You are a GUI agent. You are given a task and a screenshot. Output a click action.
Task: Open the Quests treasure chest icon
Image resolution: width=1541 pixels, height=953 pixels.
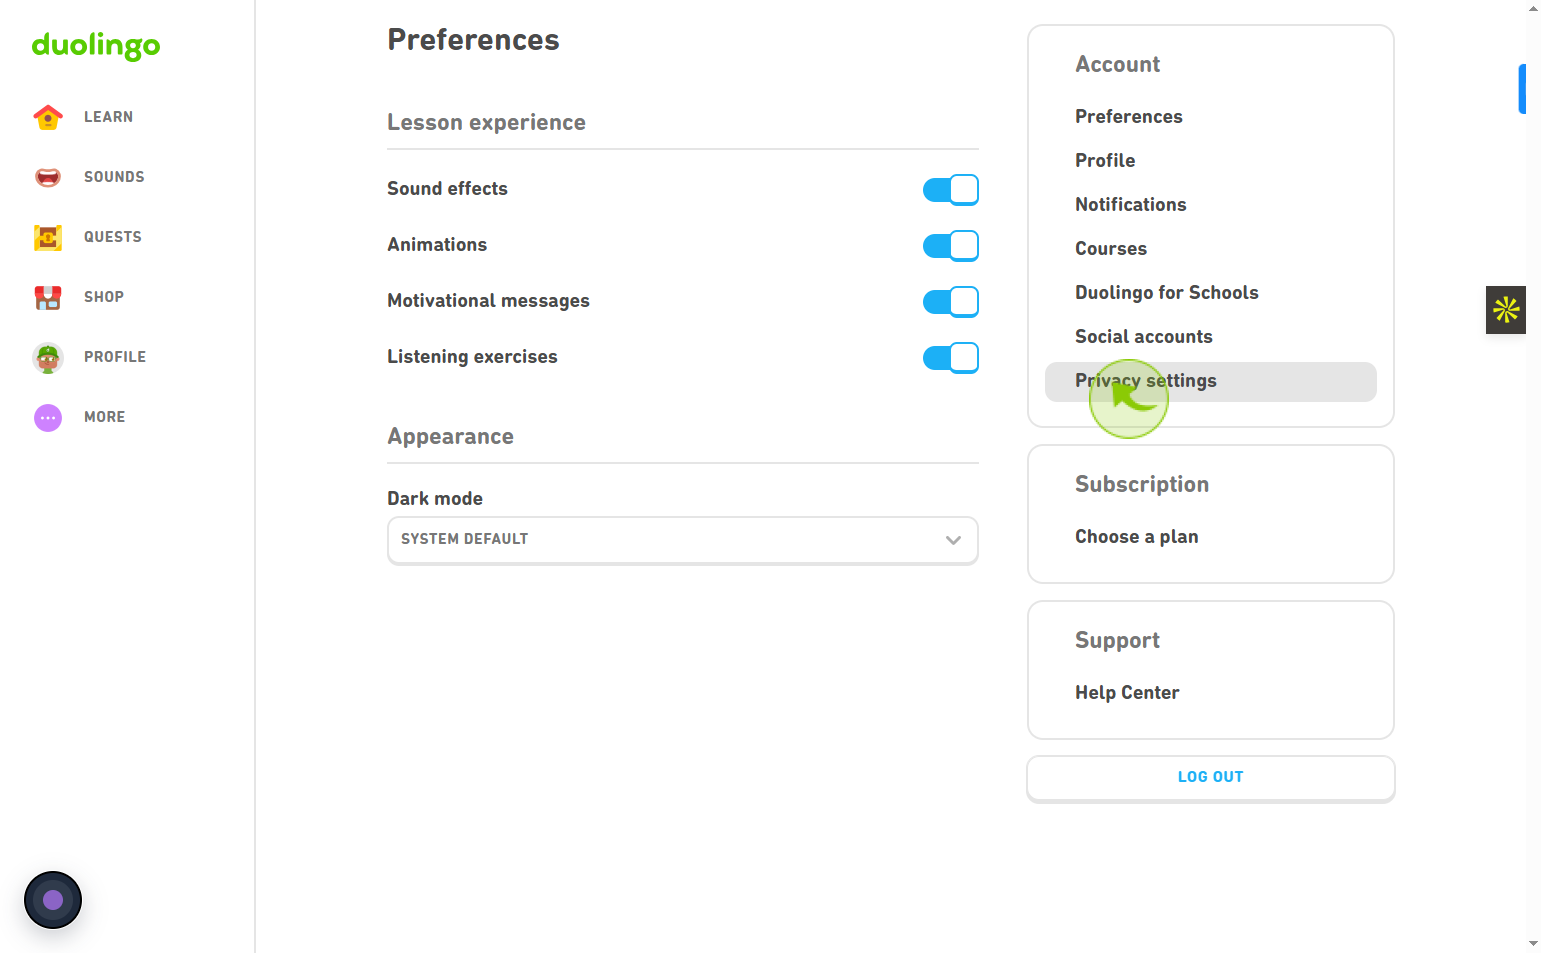[x=48, y=237]
